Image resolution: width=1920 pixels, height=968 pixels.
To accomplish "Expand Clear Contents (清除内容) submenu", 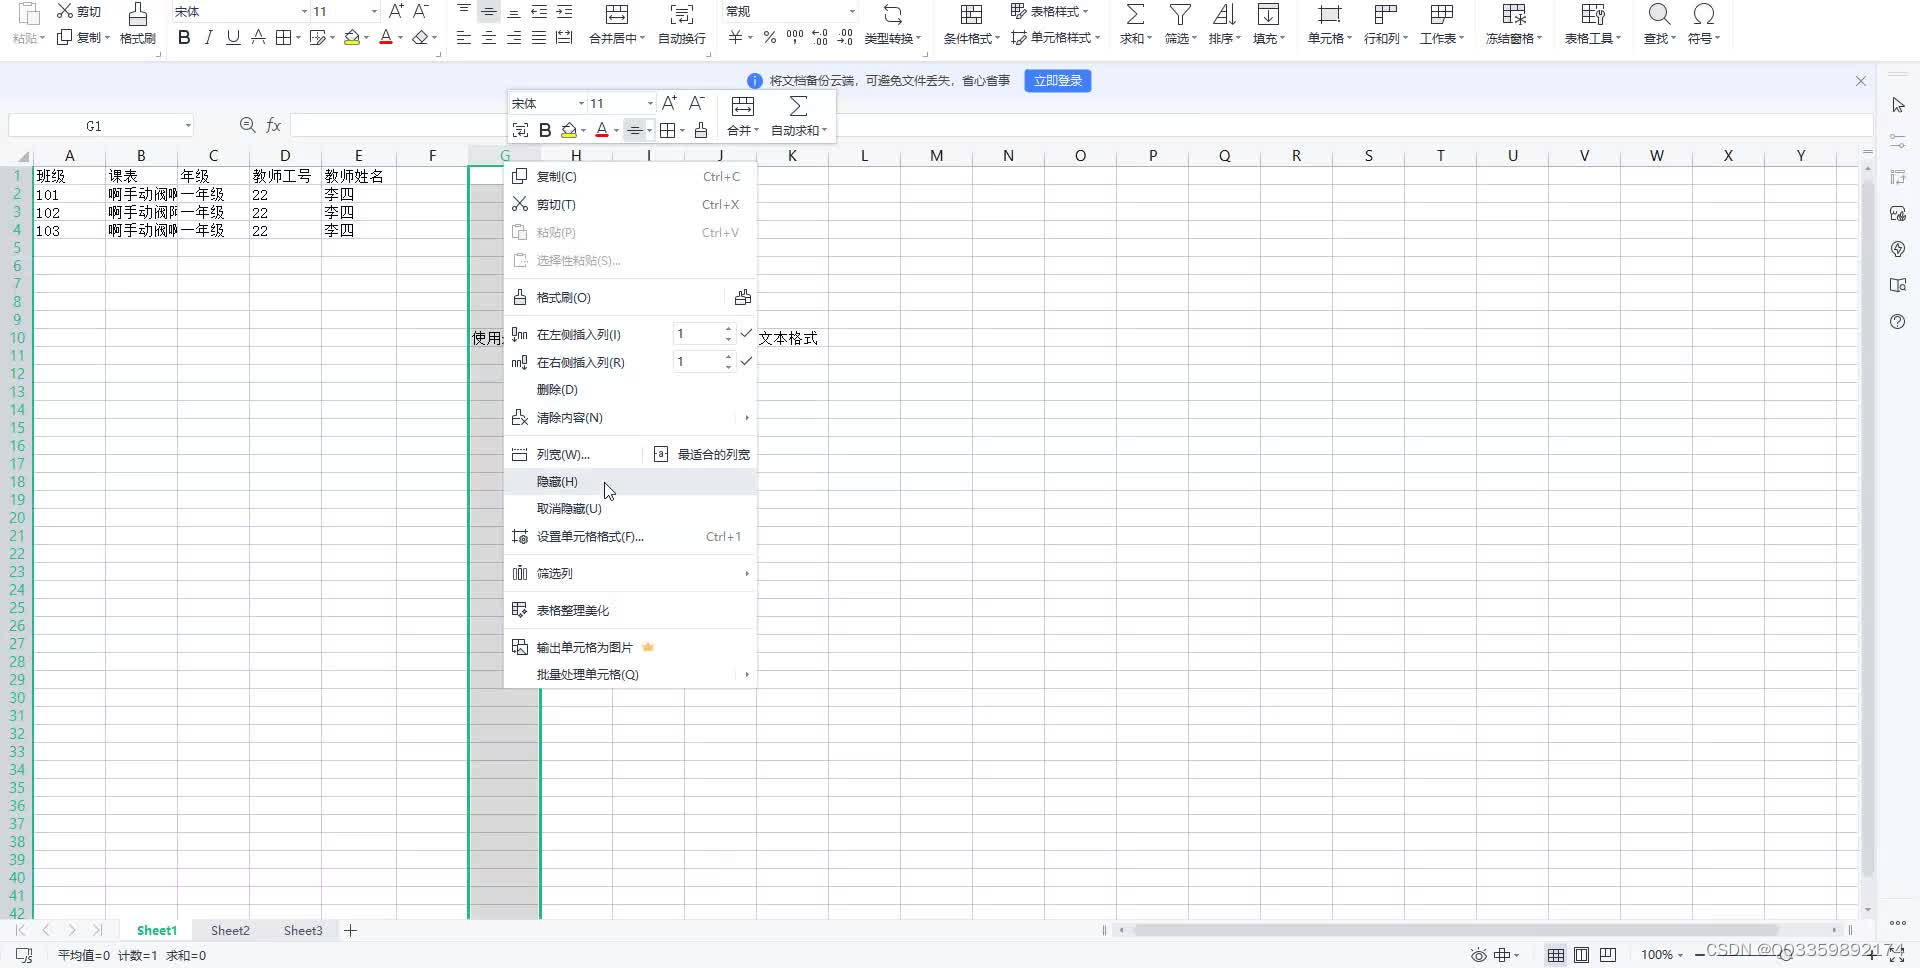I will (630, 418).
